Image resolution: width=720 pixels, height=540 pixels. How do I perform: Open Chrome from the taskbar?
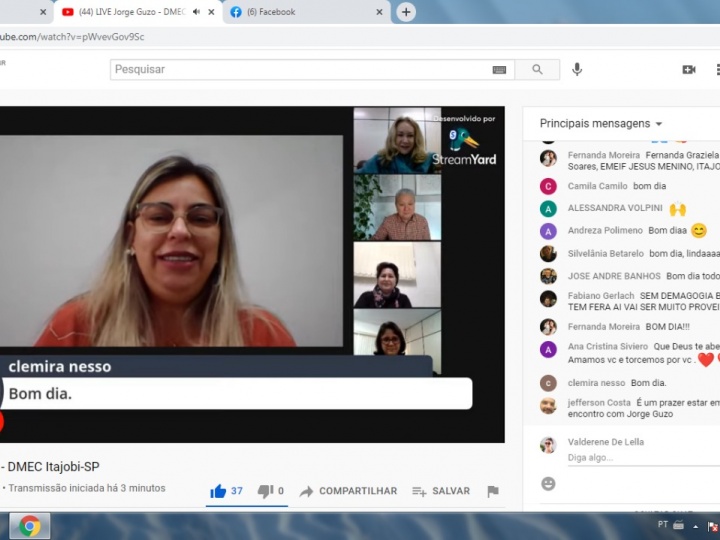click(x=29, y=525)
